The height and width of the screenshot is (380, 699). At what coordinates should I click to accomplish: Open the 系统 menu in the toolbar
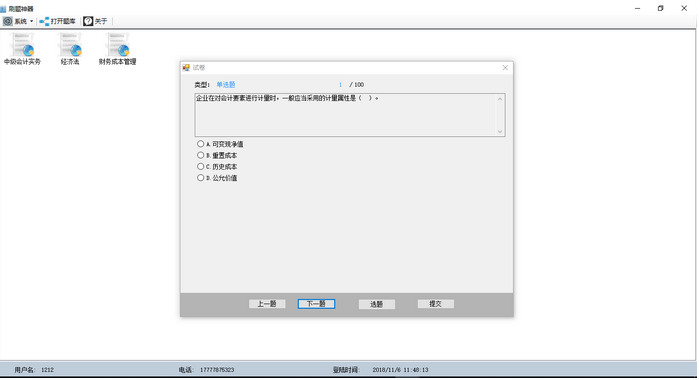[18, 21]
